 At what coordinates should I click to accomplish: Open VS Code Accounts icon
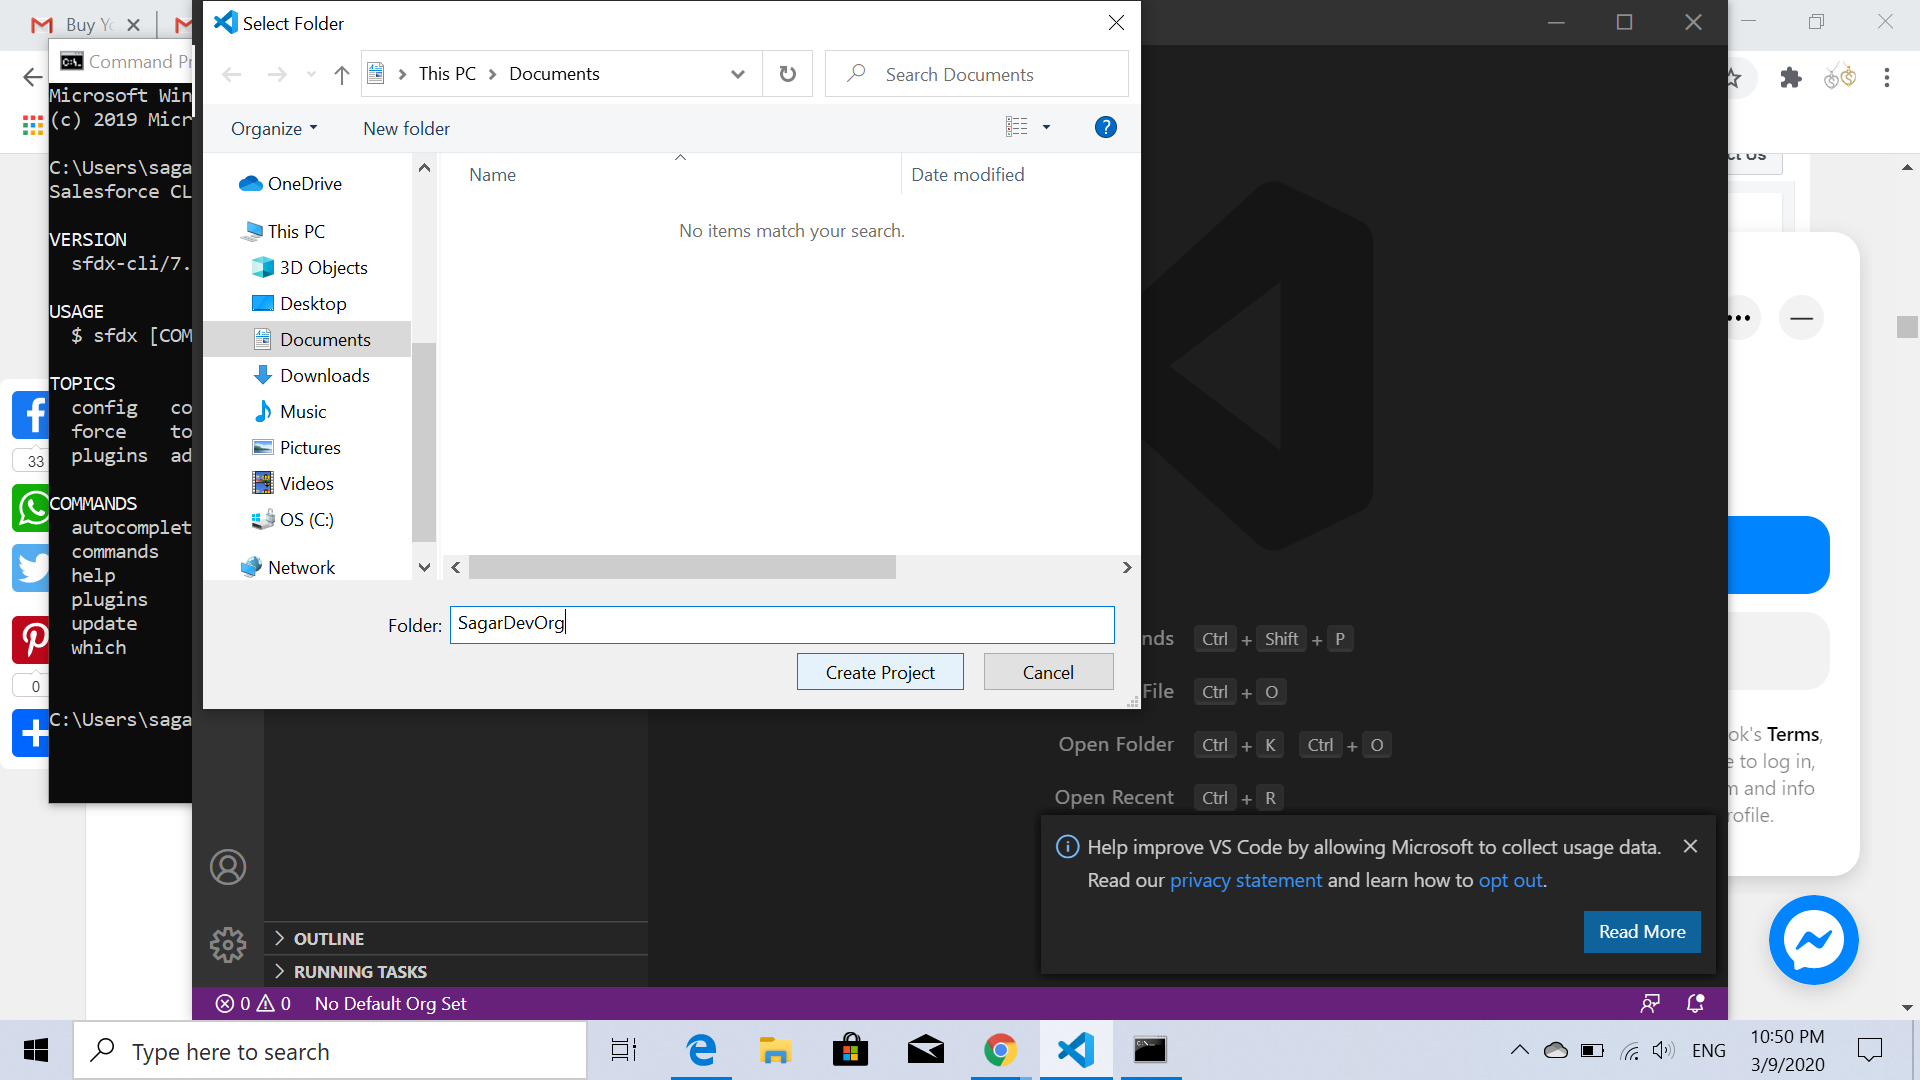(228, 867)
